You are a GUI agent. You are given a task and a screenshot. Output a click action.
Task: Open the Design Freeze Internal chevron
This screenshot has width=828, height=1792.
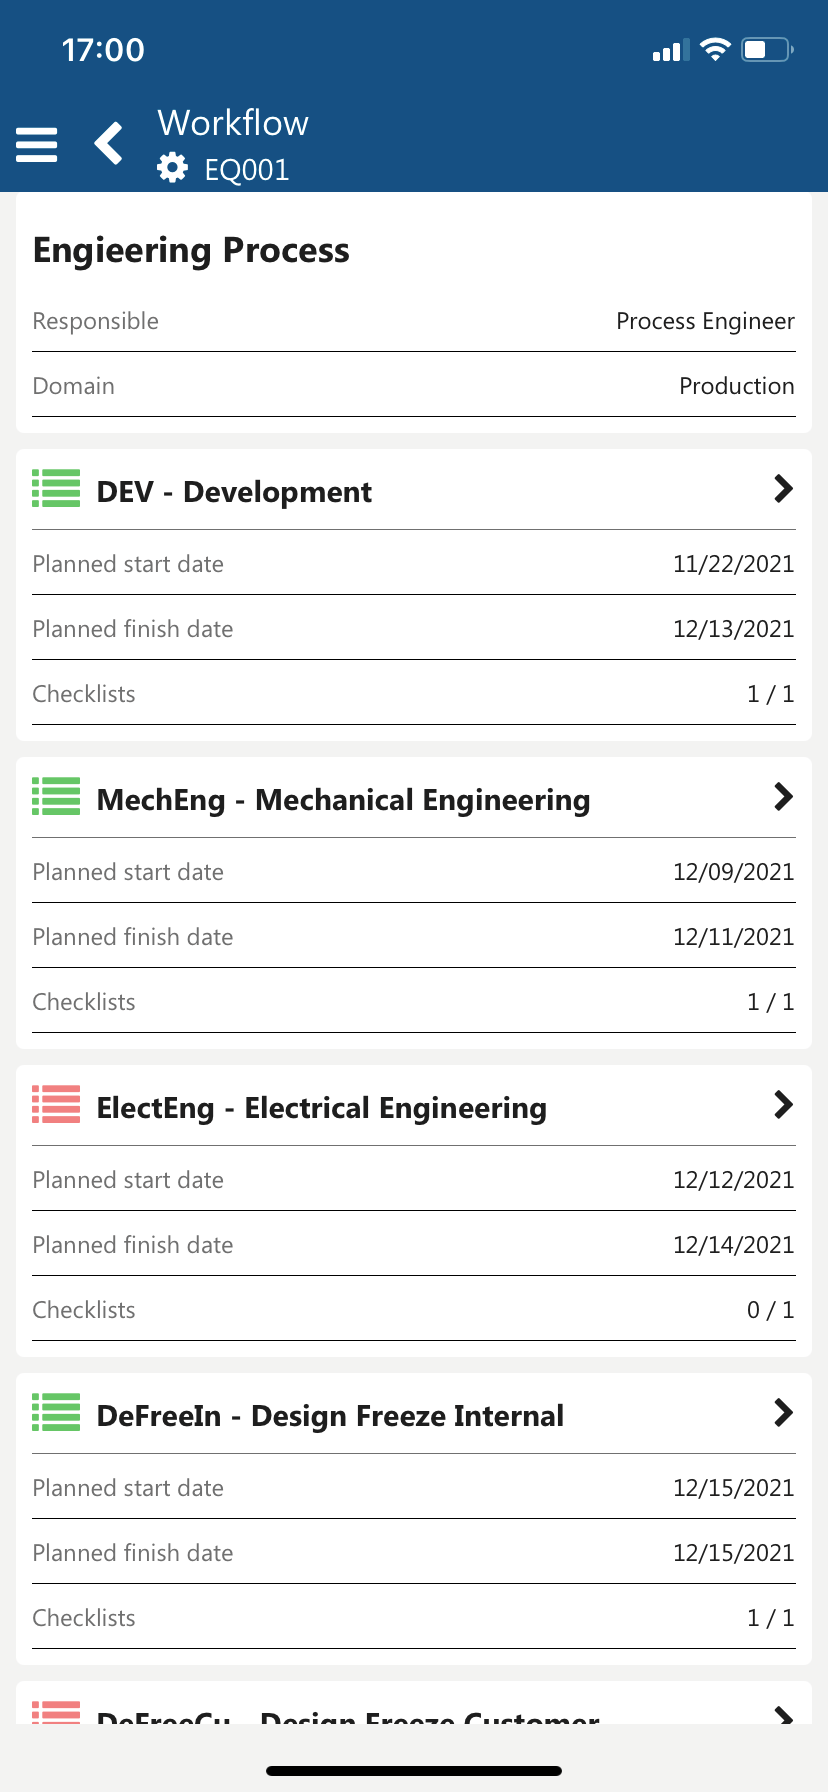pyautogui.click(x=783, y=1413)
